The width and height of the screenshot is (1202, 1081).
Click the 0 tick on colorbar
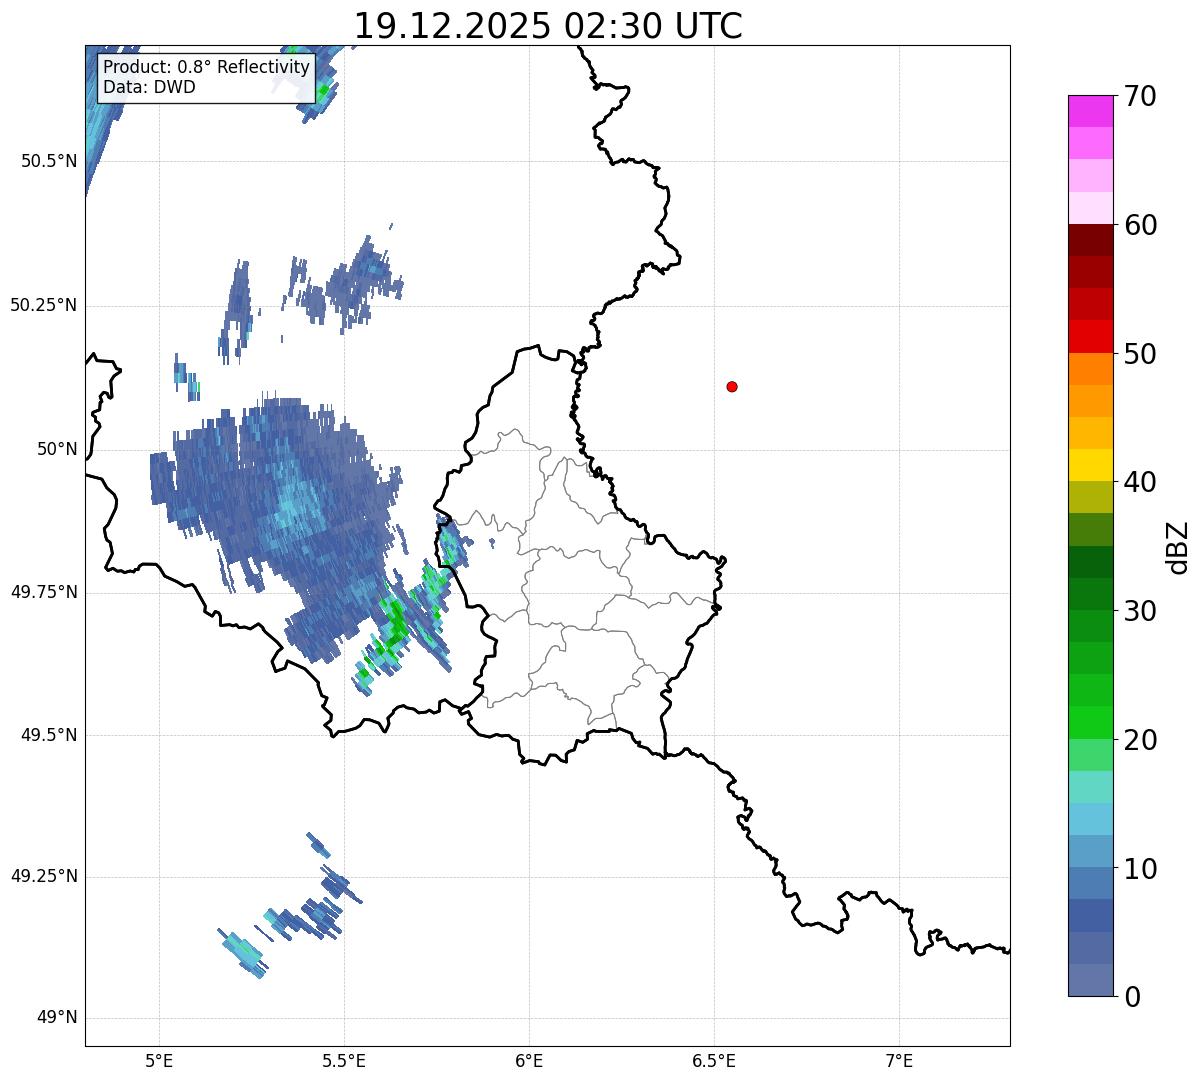1131,997
